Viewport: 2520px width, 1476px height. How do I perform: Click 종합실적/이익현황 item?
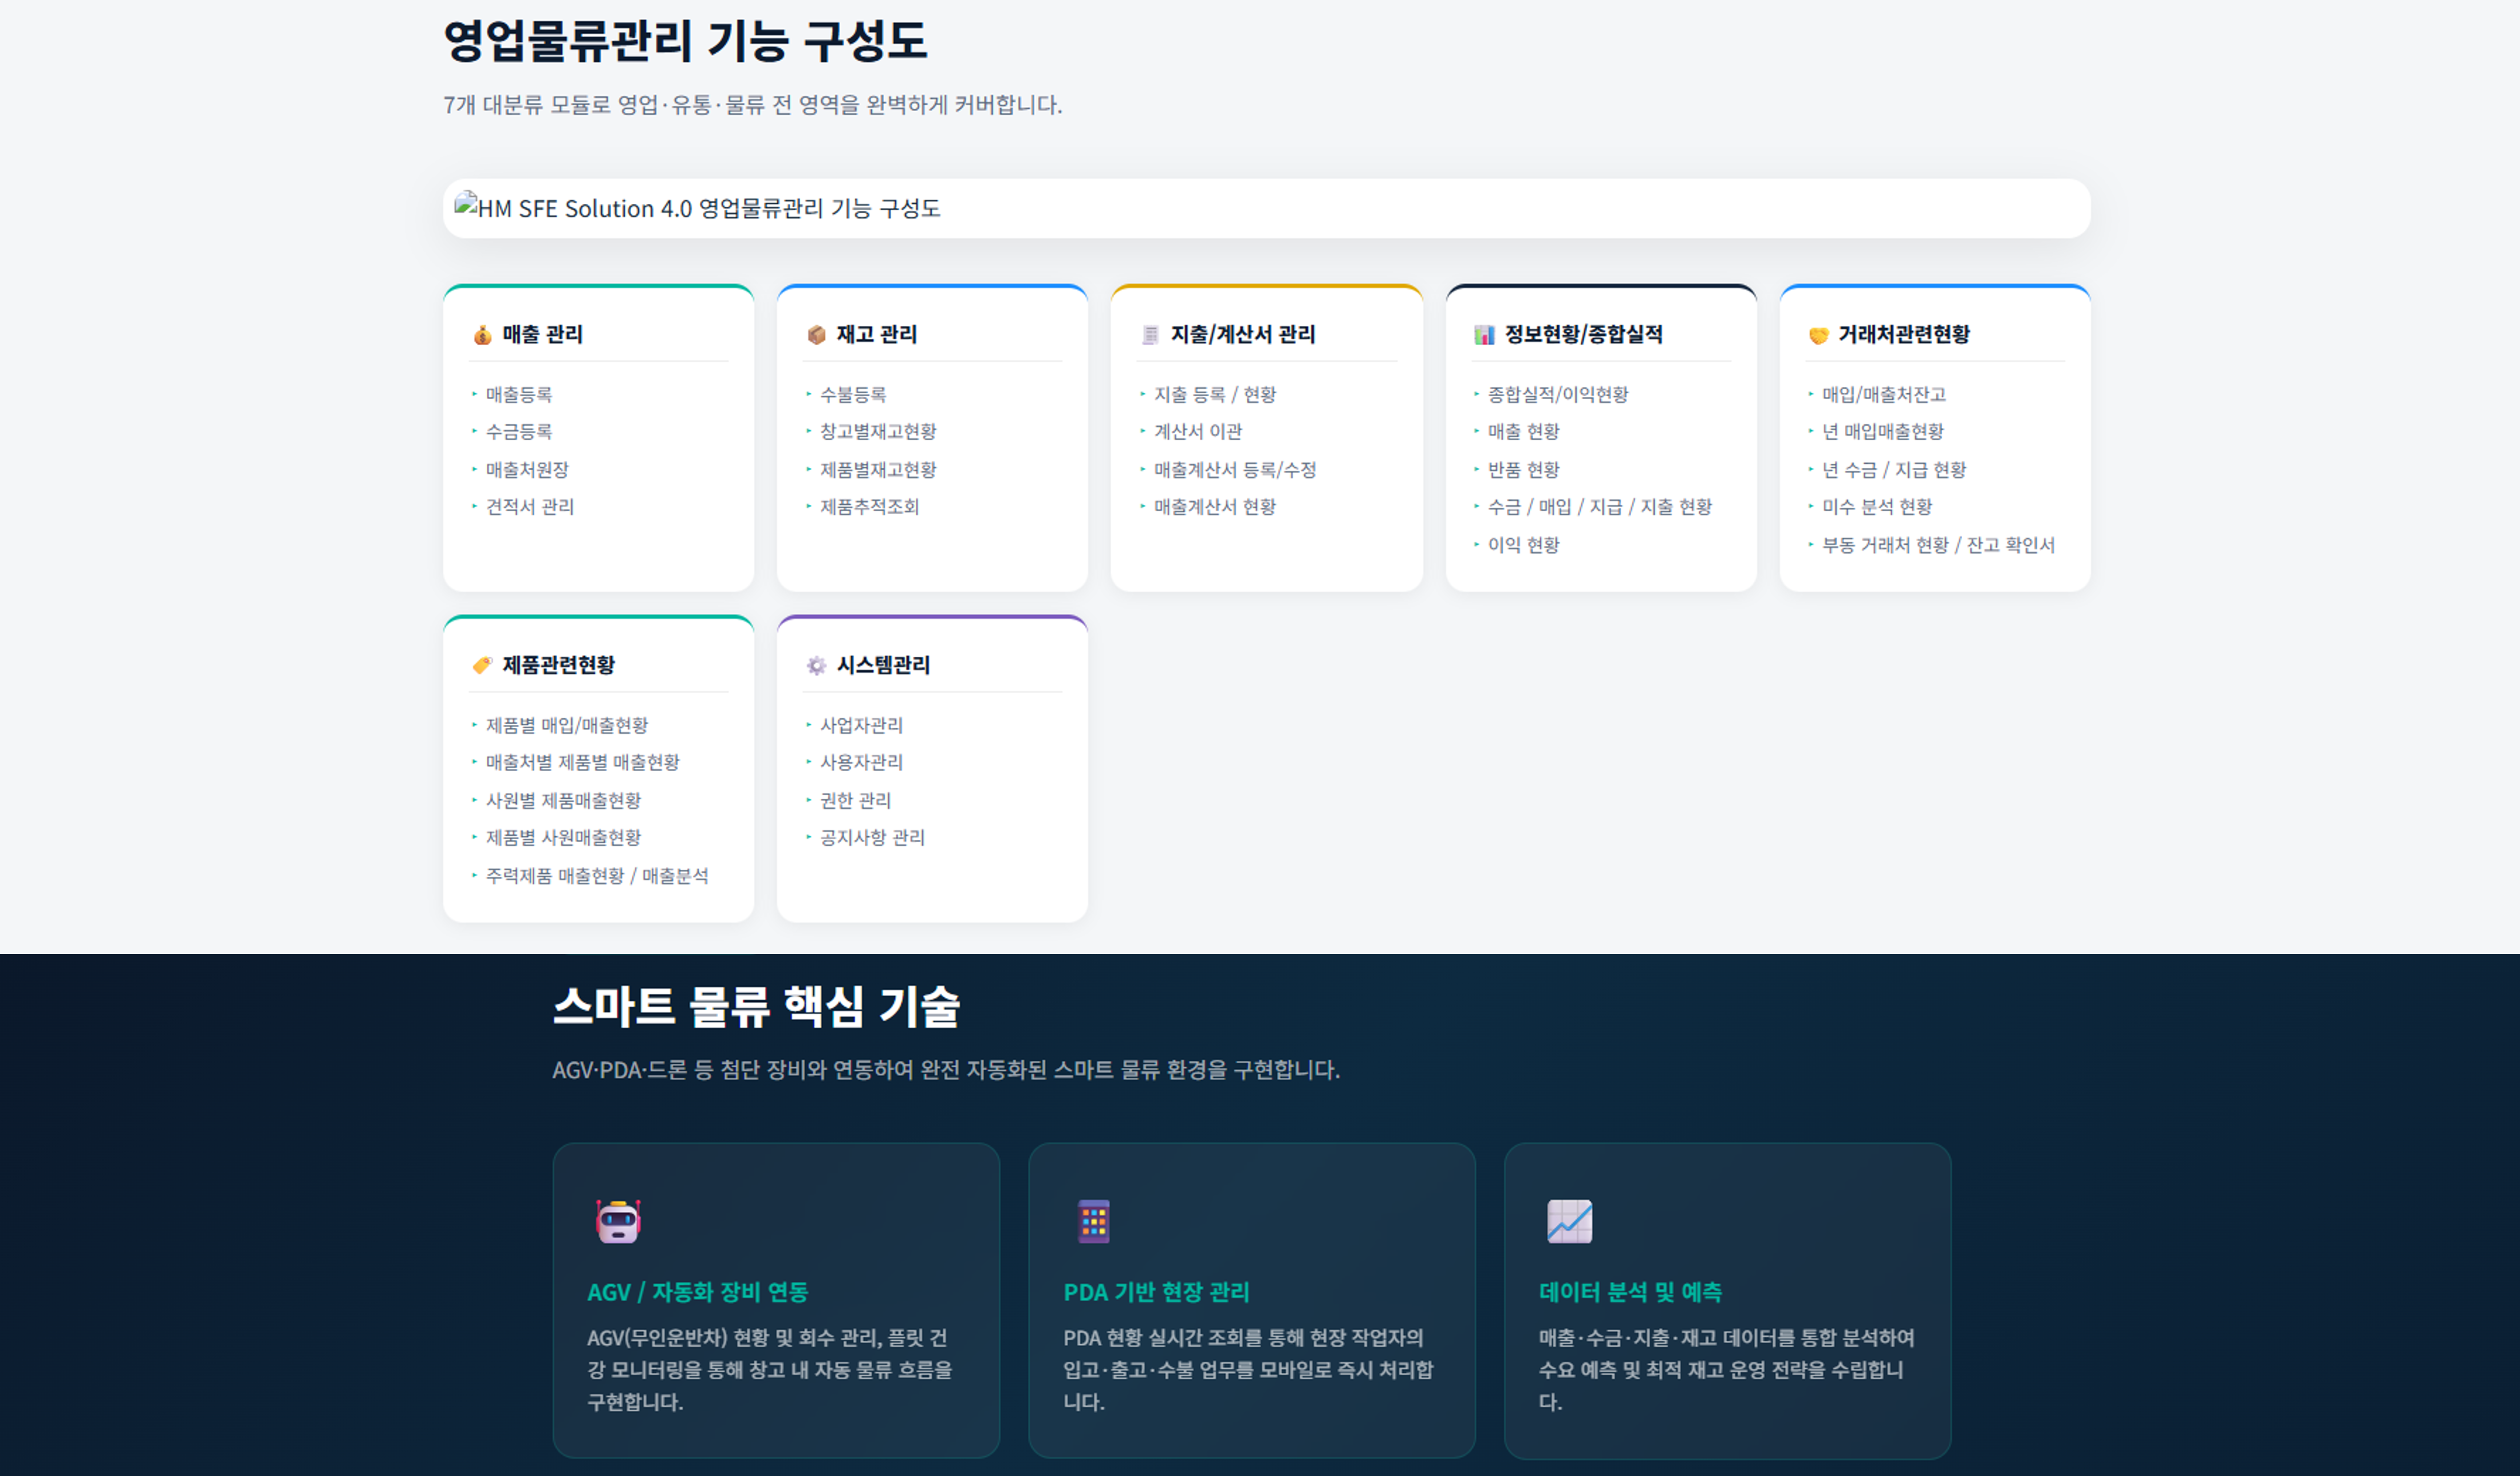pyautogui.click(x=1557, y=394)
